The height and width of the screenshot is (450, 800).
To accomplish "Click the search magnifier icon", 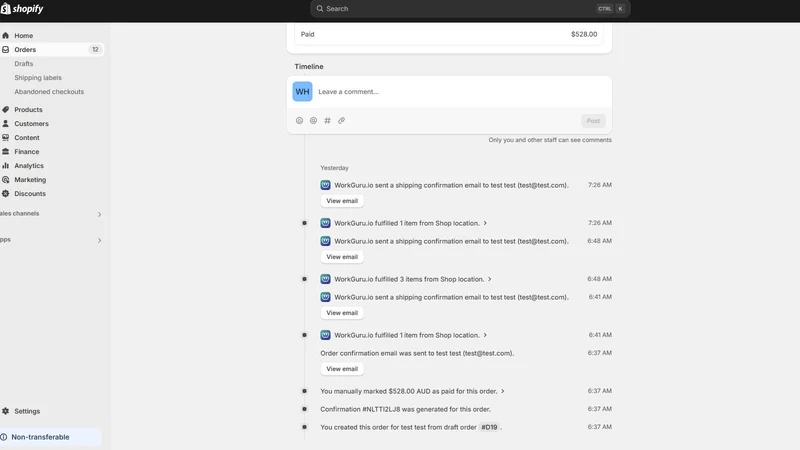I will coord(320,9).
